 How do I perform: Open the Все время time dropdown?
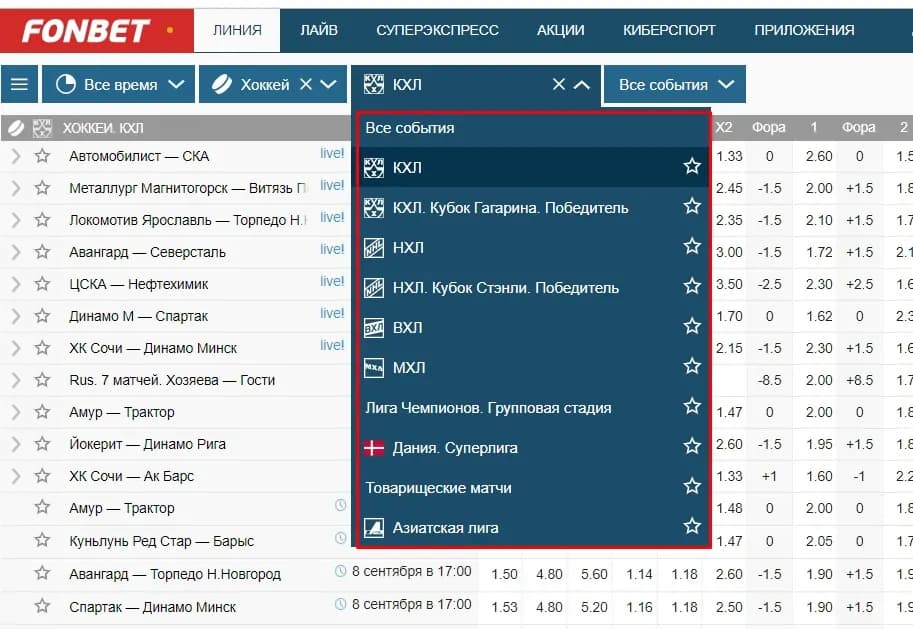point(118,84)
